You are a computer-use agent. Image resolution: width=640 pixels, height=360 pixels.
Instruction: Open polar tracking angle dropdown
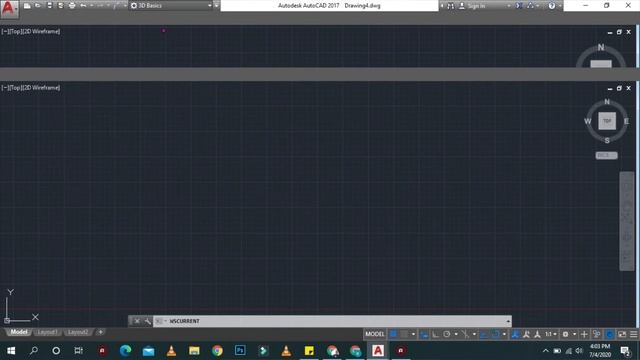456,334
